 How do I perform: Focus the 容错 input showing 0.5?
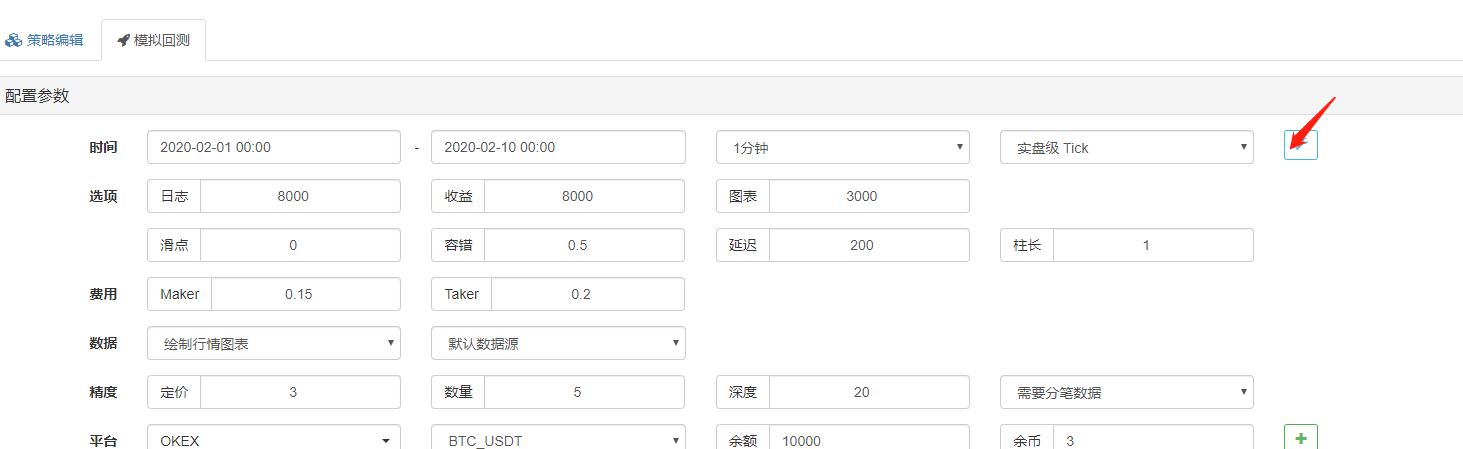585,245
